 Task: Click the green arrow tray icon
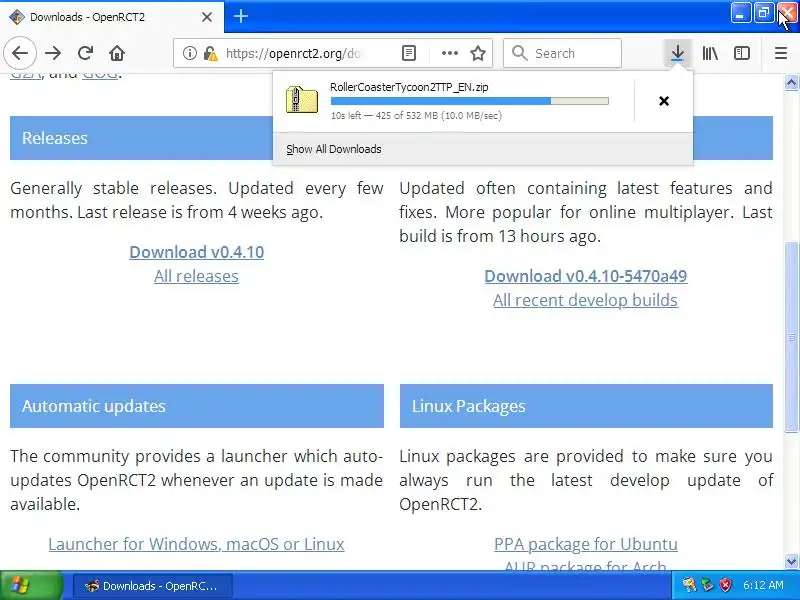[707, 585]
